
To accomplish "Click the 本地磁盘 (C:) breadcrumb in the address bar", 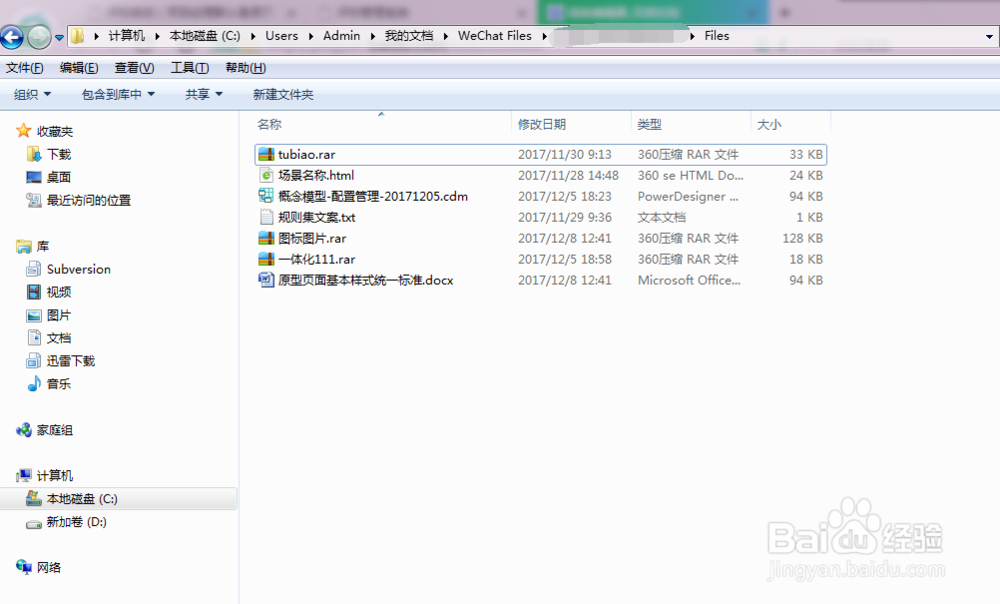I will pos(205,36).
